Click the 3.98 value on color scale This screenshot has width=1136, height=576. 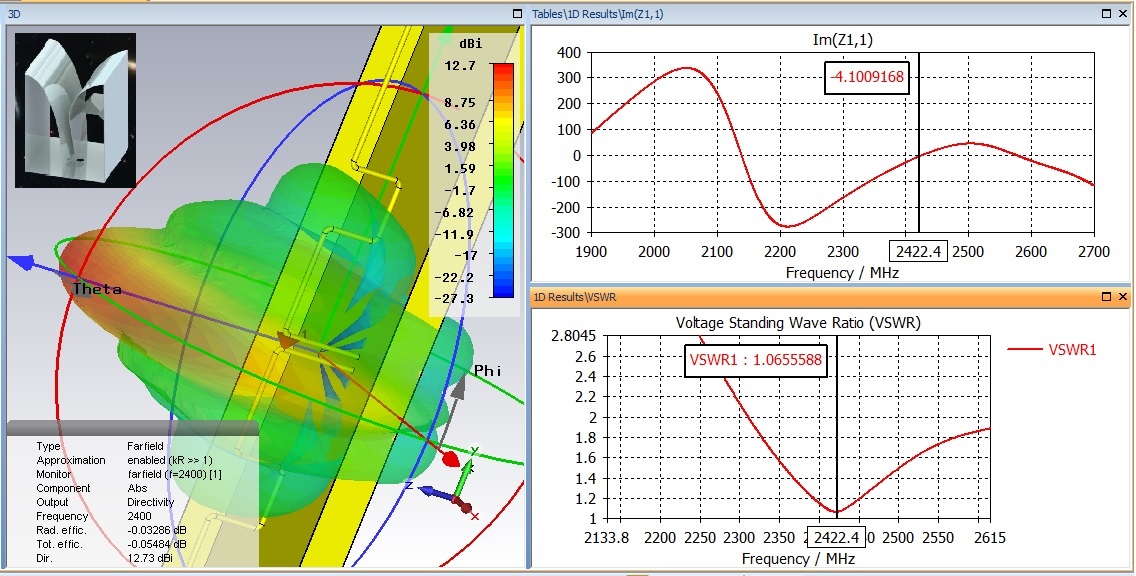(x=459, y=147)
